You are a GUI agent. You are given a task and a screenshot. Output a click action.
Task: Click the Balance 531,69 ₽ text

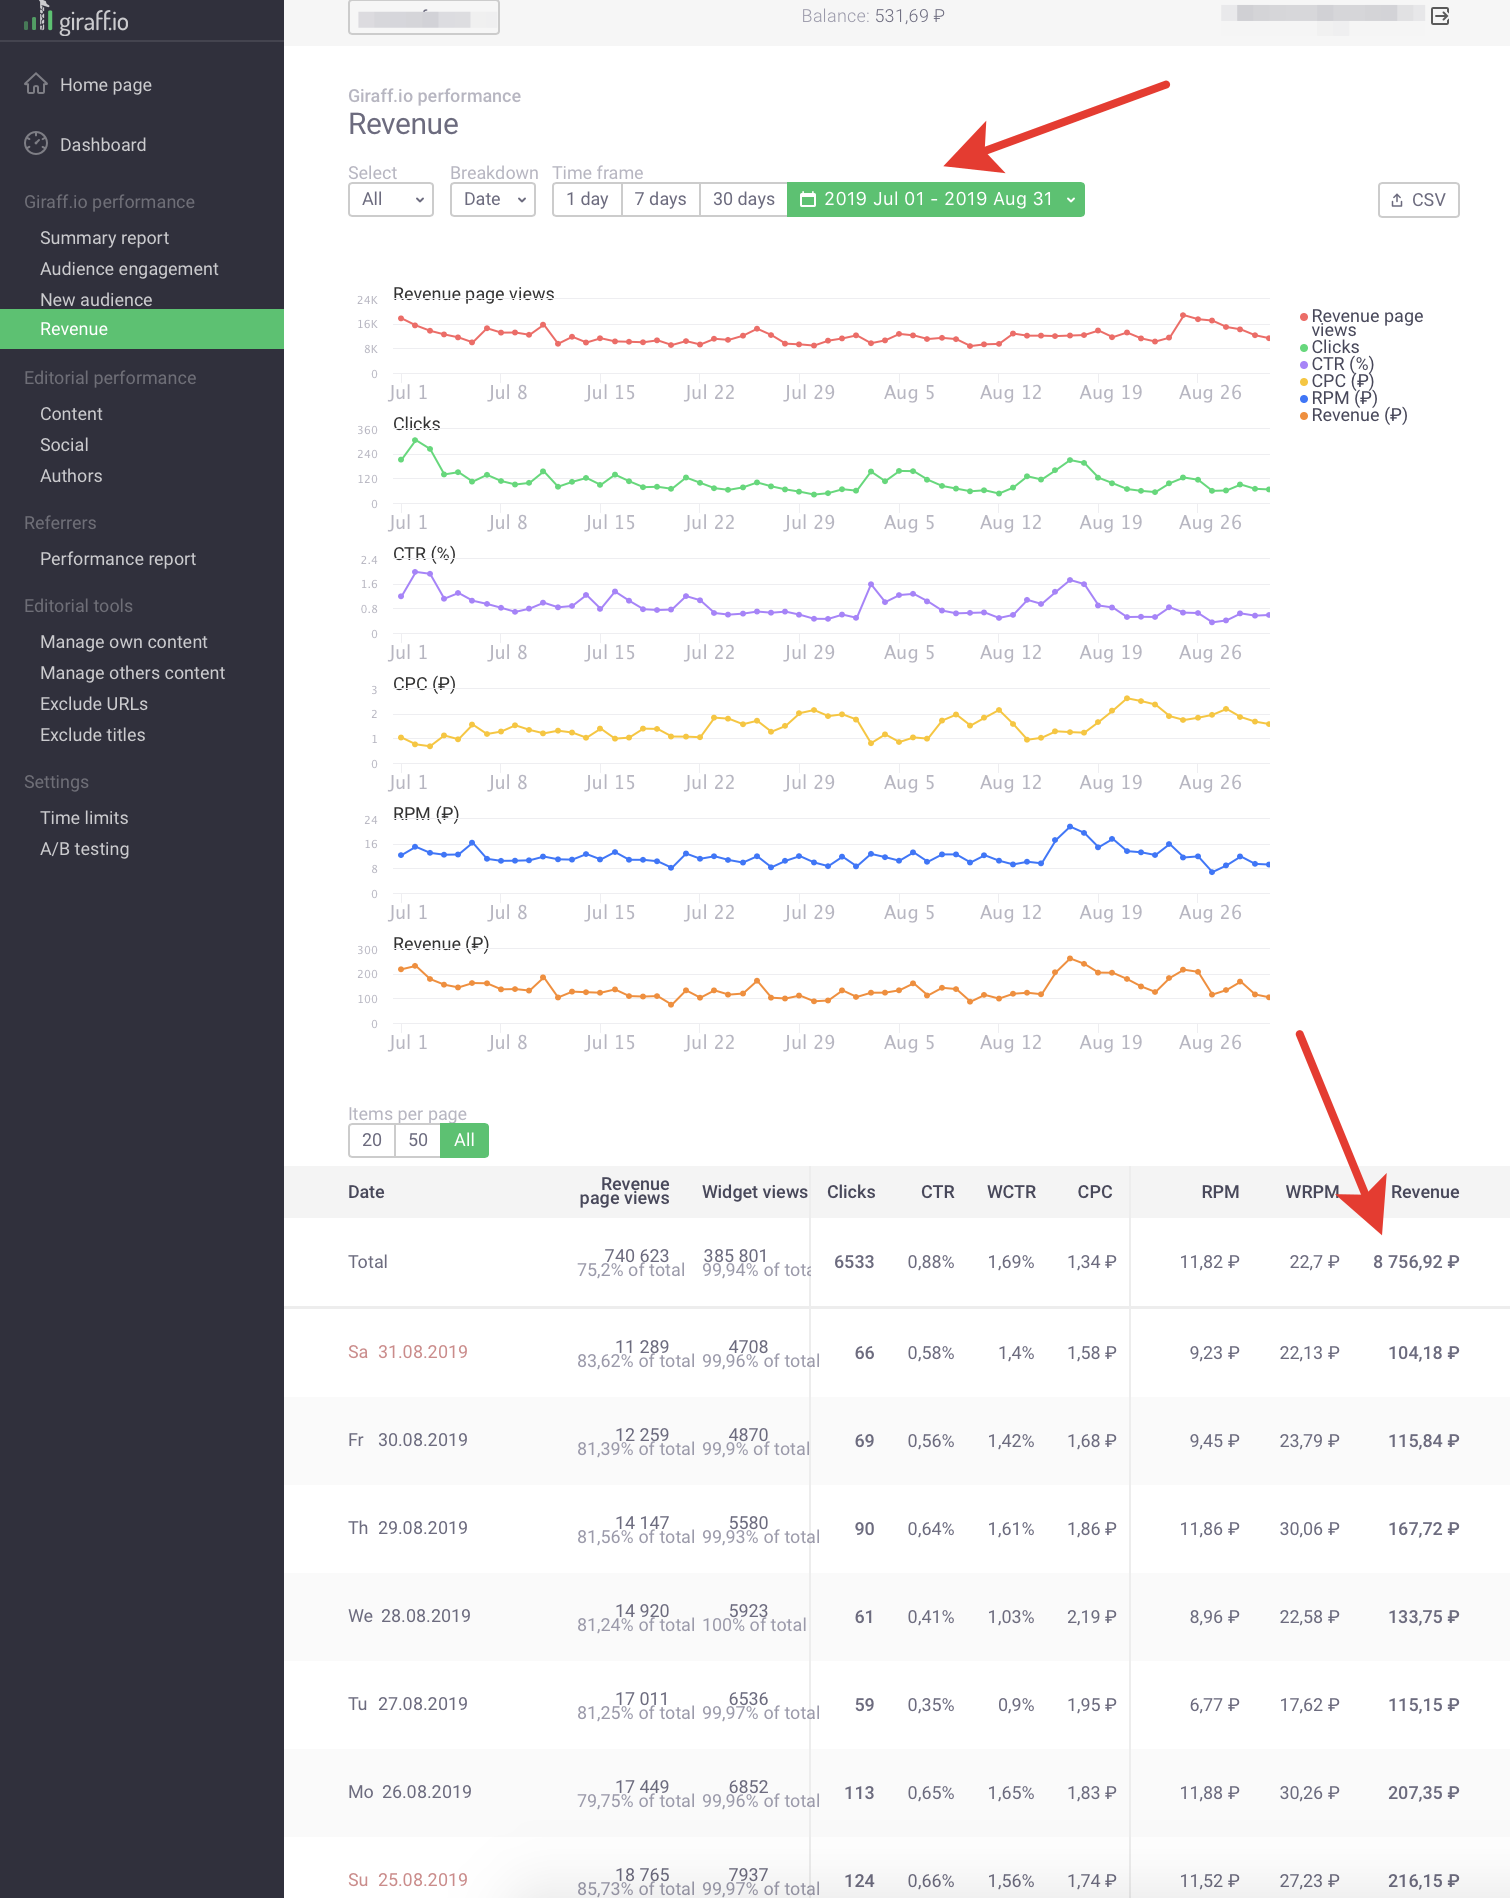coord(873,16)
